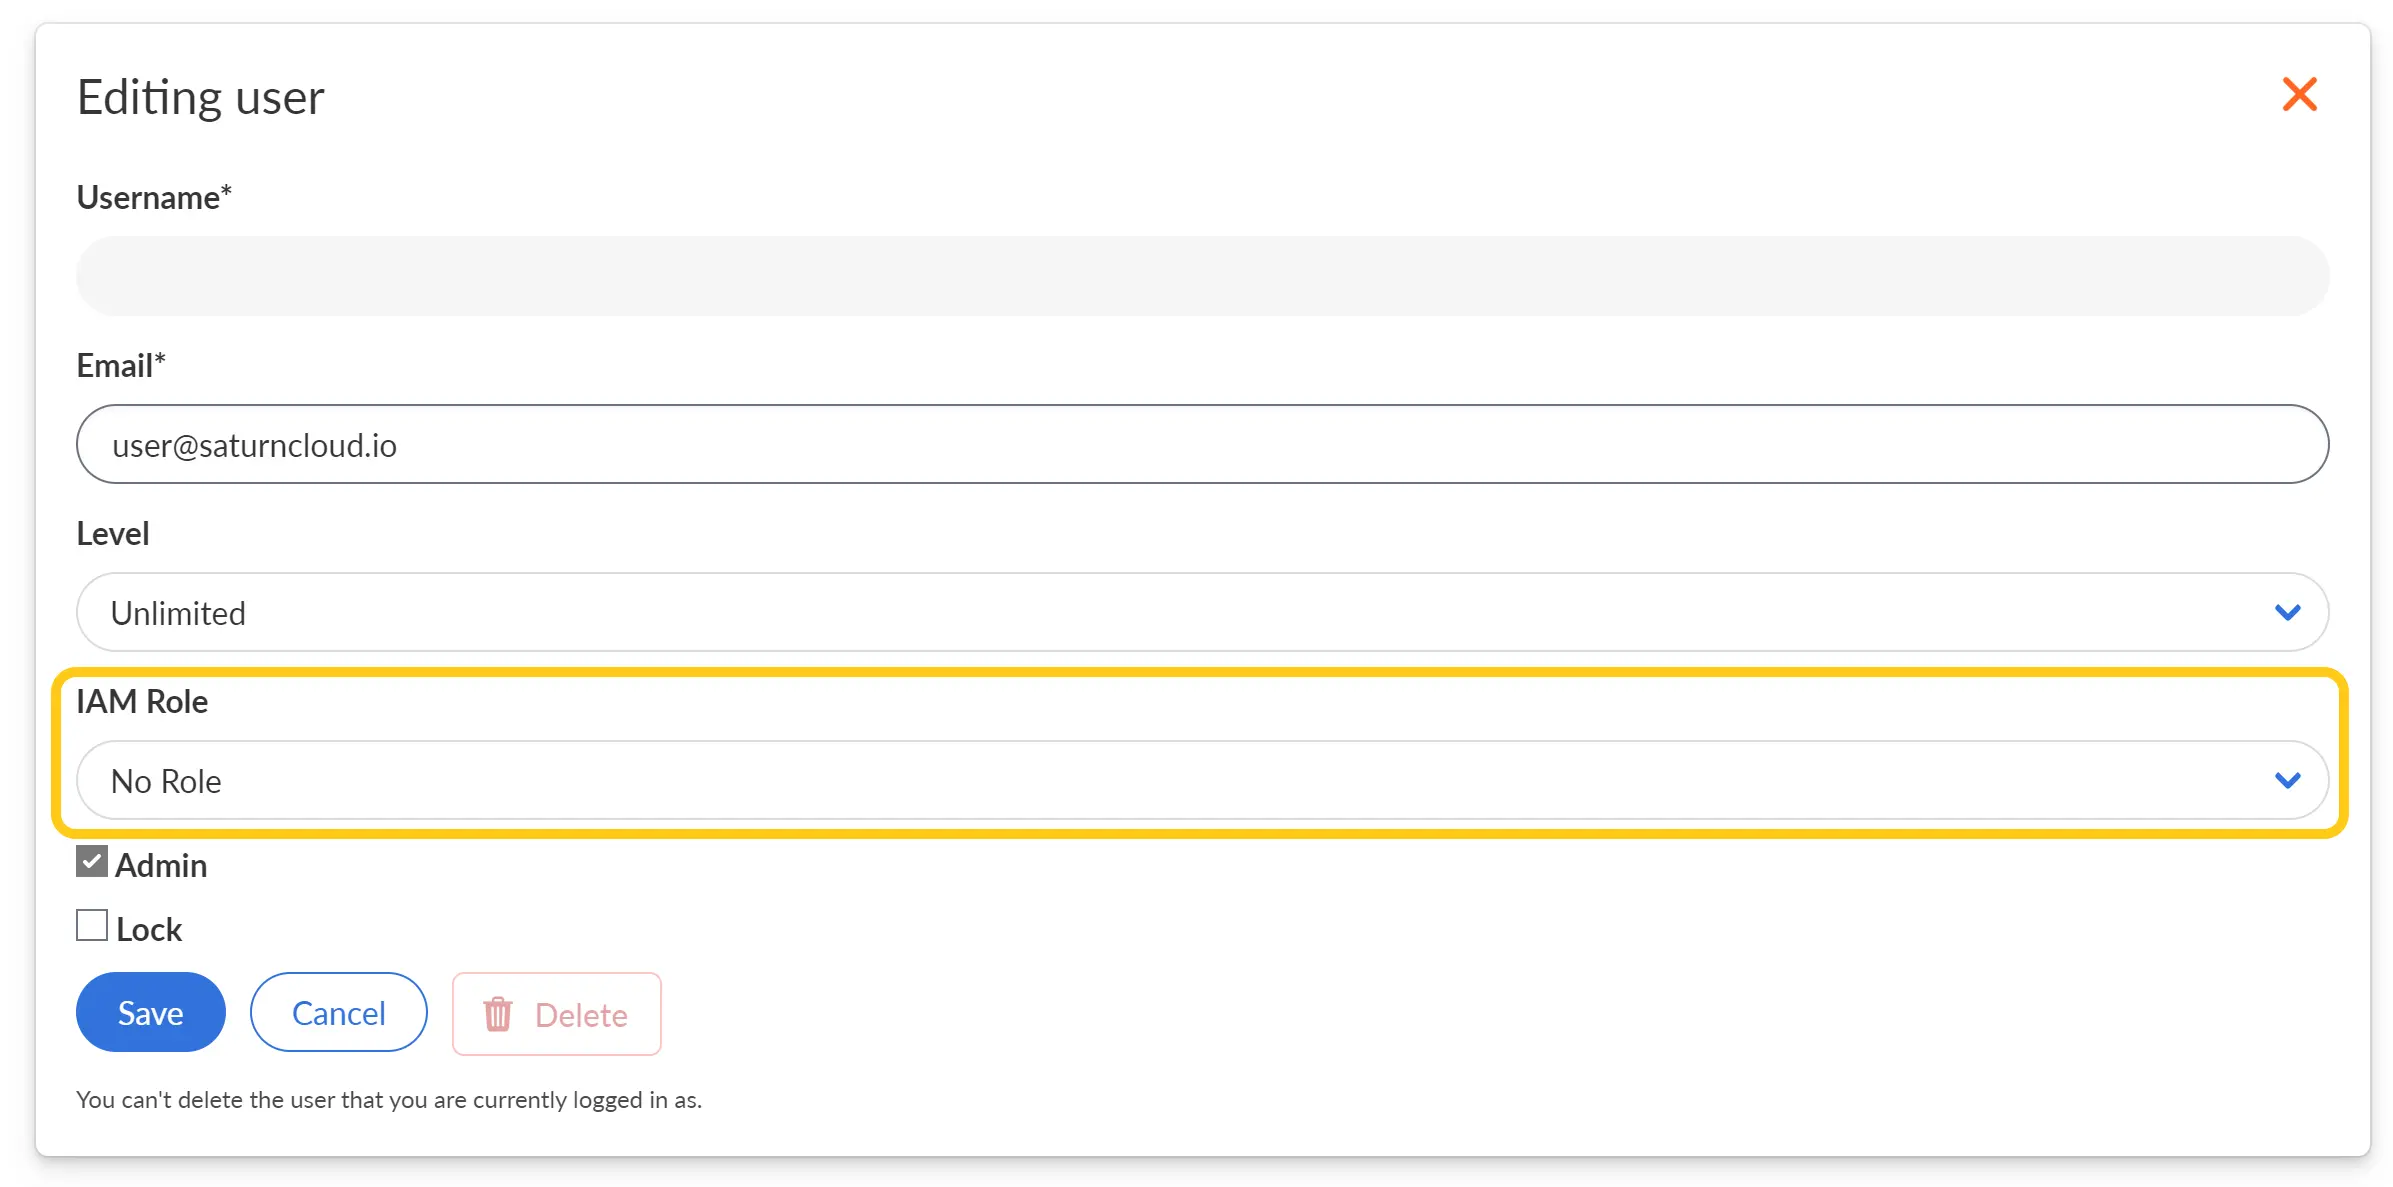Focus the Username input field
Viewport: 2393px width, 1187px height.
[x=1200, y=276]
